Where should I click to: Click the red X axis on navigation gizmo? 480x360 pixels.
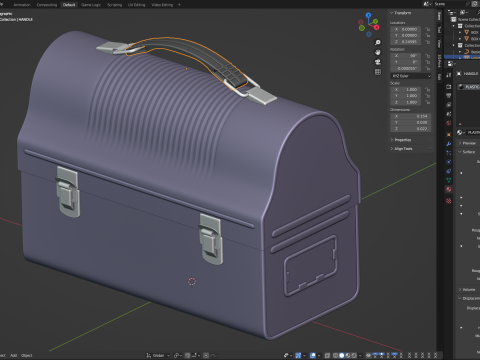376,27
